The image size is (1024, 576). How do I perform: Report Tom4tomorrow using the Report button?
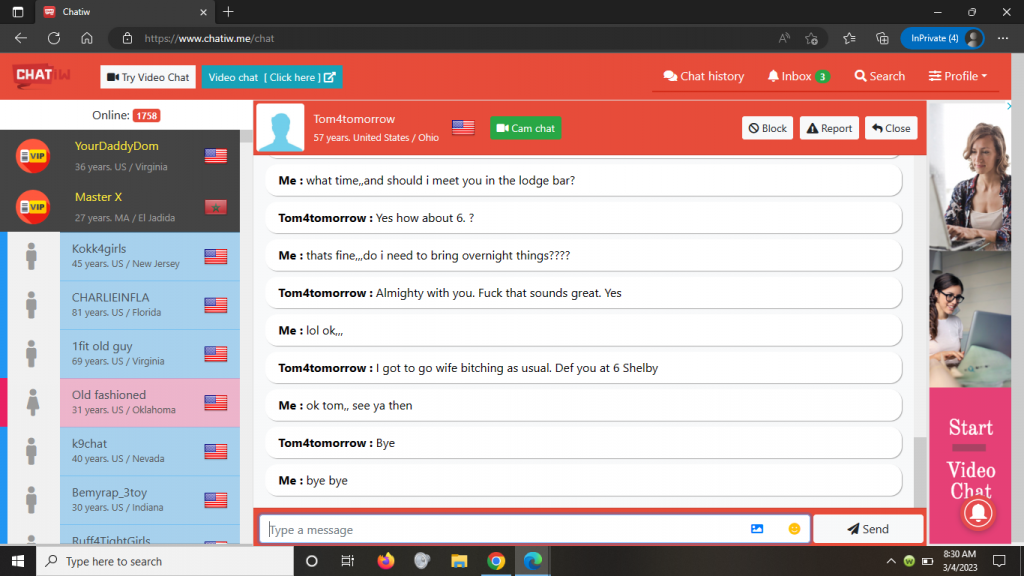(829, 128)
